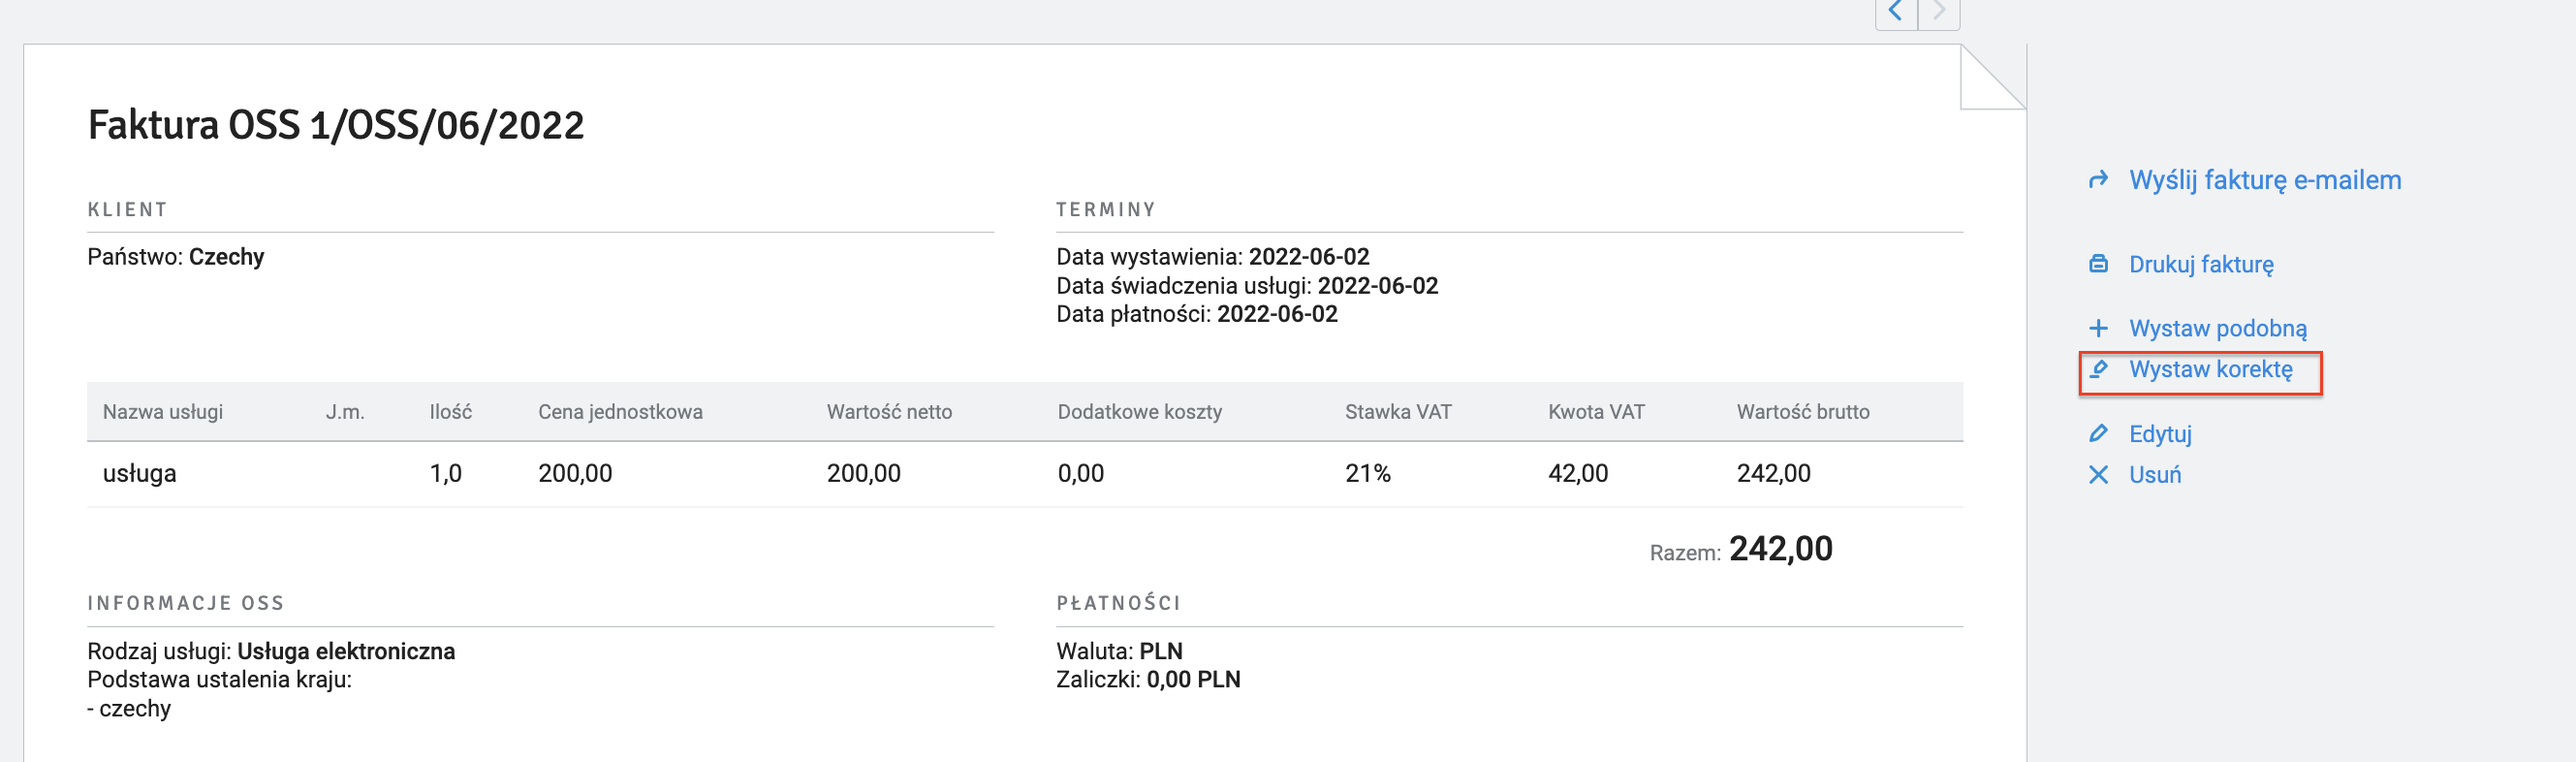Click the pencil icon beside Edytuj

pos(2098,433)
